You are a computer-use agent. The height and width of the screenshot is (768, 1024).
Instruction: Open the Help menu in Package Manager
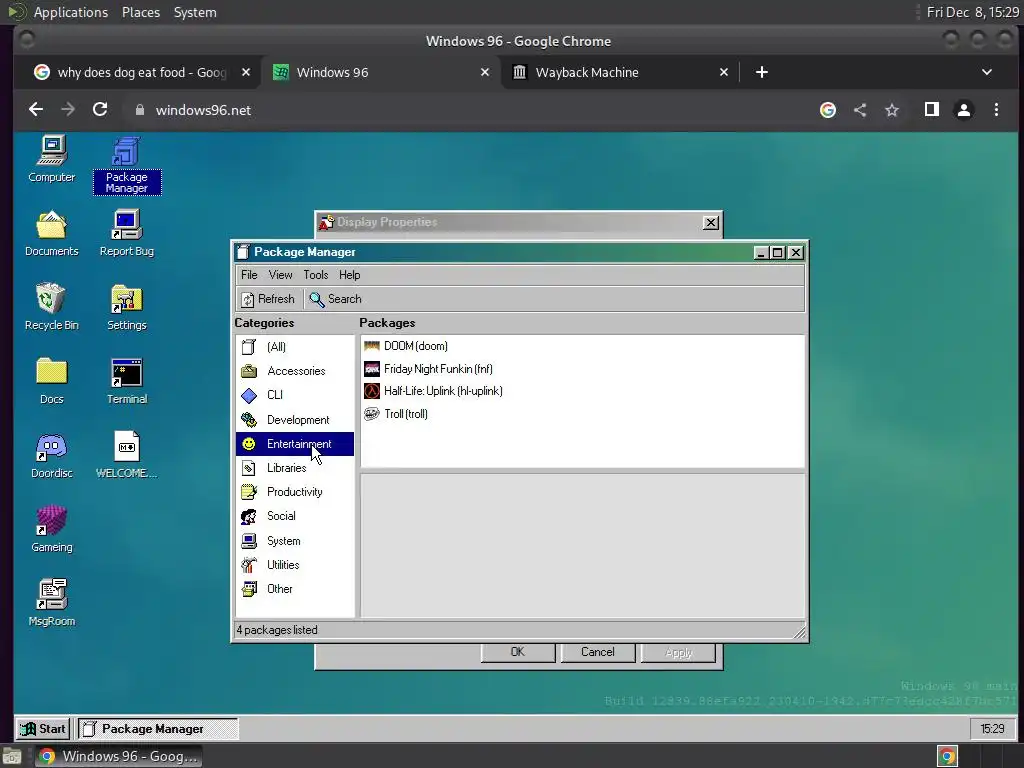[349, 275]
